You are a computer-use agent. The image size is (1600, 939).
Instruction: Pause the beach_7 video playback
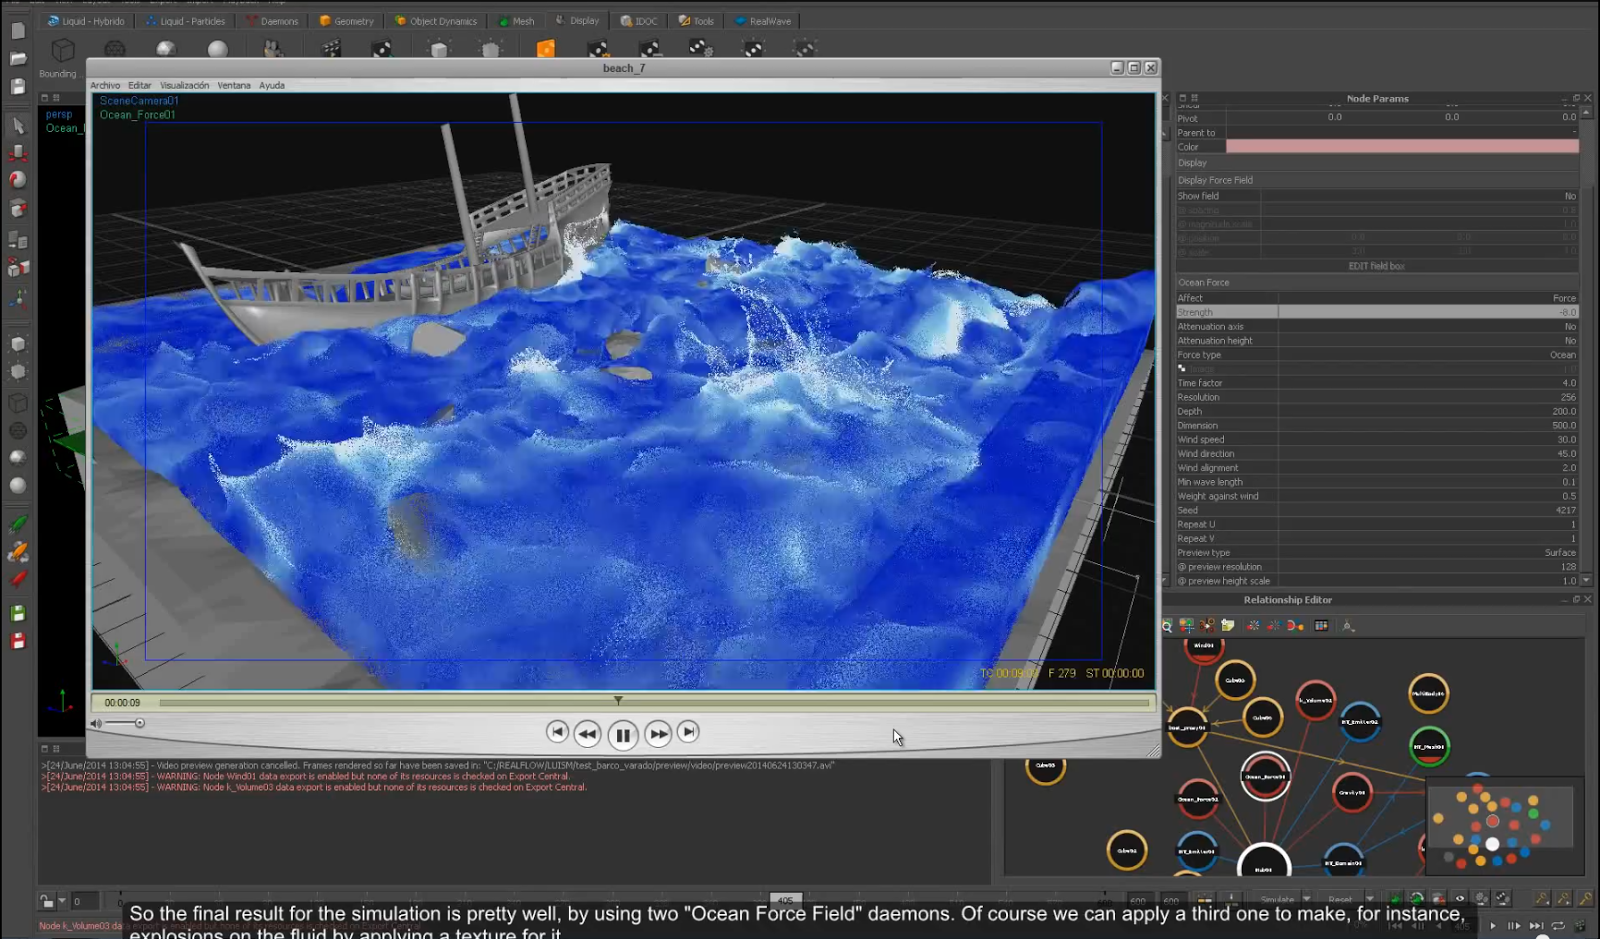click(x=622, y=735)
